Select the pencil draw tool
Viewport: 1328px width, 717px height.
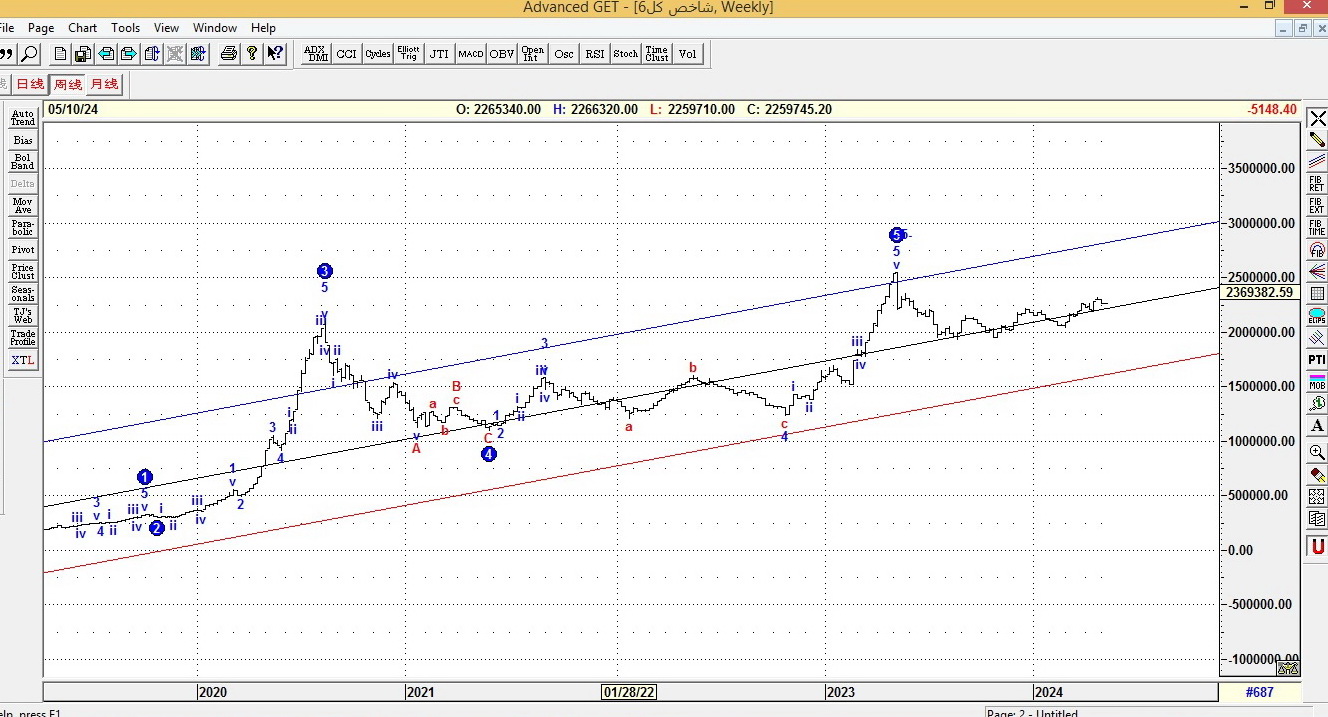[x=1317, y=141]
